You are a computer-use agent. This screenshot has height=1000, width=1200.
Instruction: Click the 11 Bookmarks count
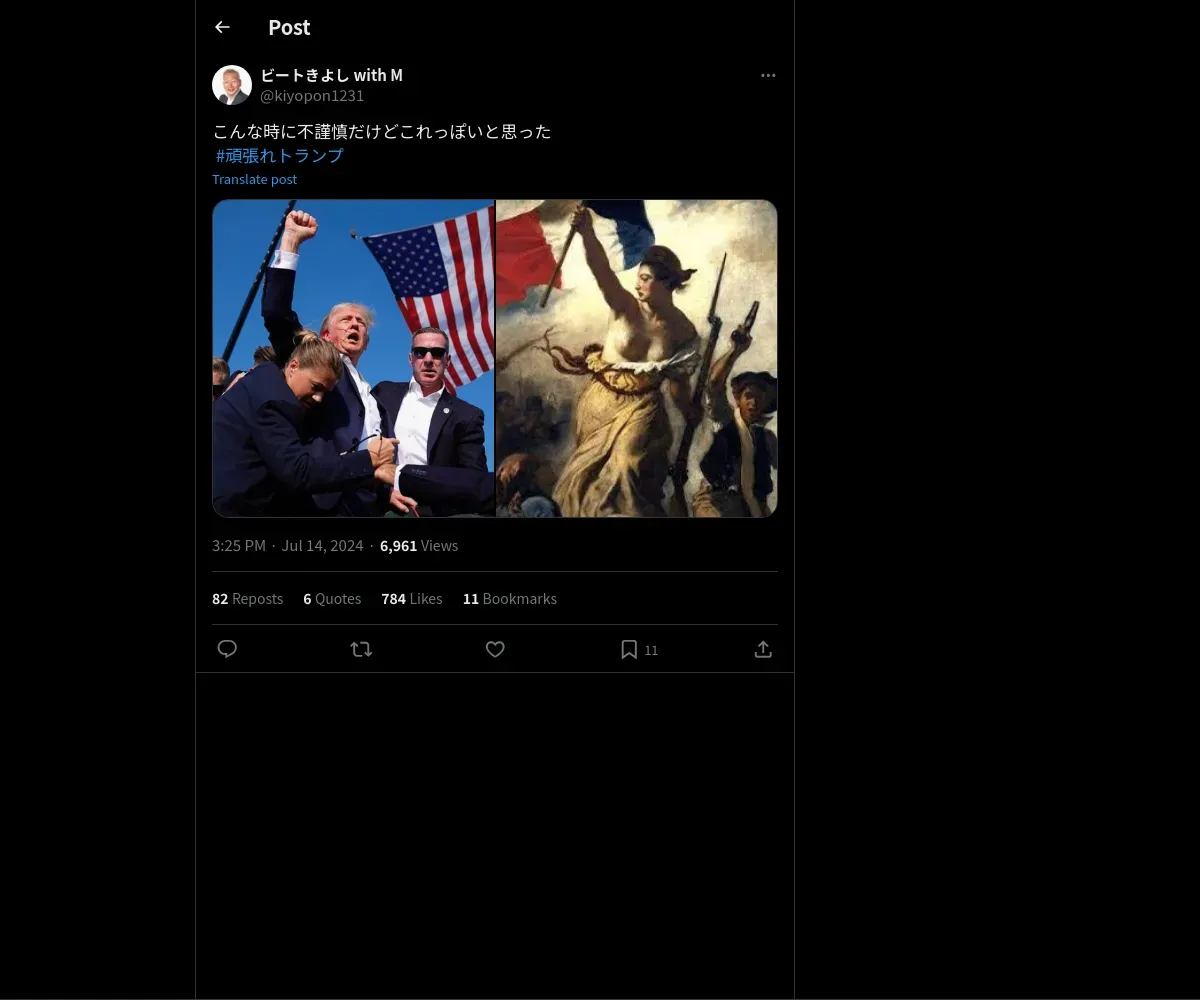pyautogui.click(x=509, y=598)
